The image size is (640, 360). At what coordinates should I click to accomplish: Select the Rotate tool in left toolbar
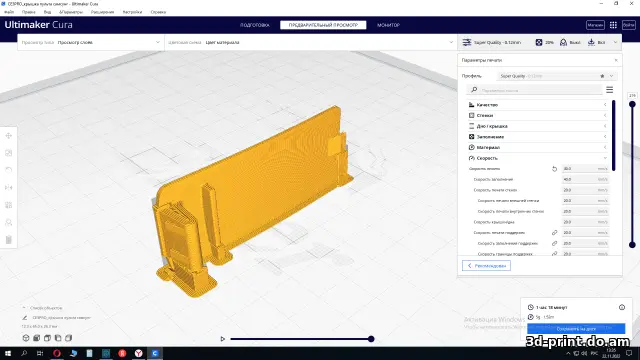[x=9, y=170]
